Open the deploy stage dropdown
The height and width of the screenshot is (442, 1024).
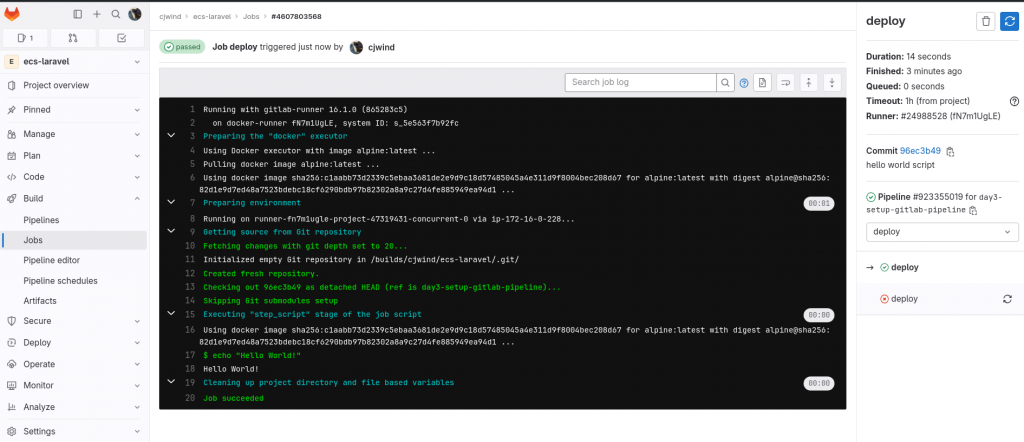[x=942, y=232]
